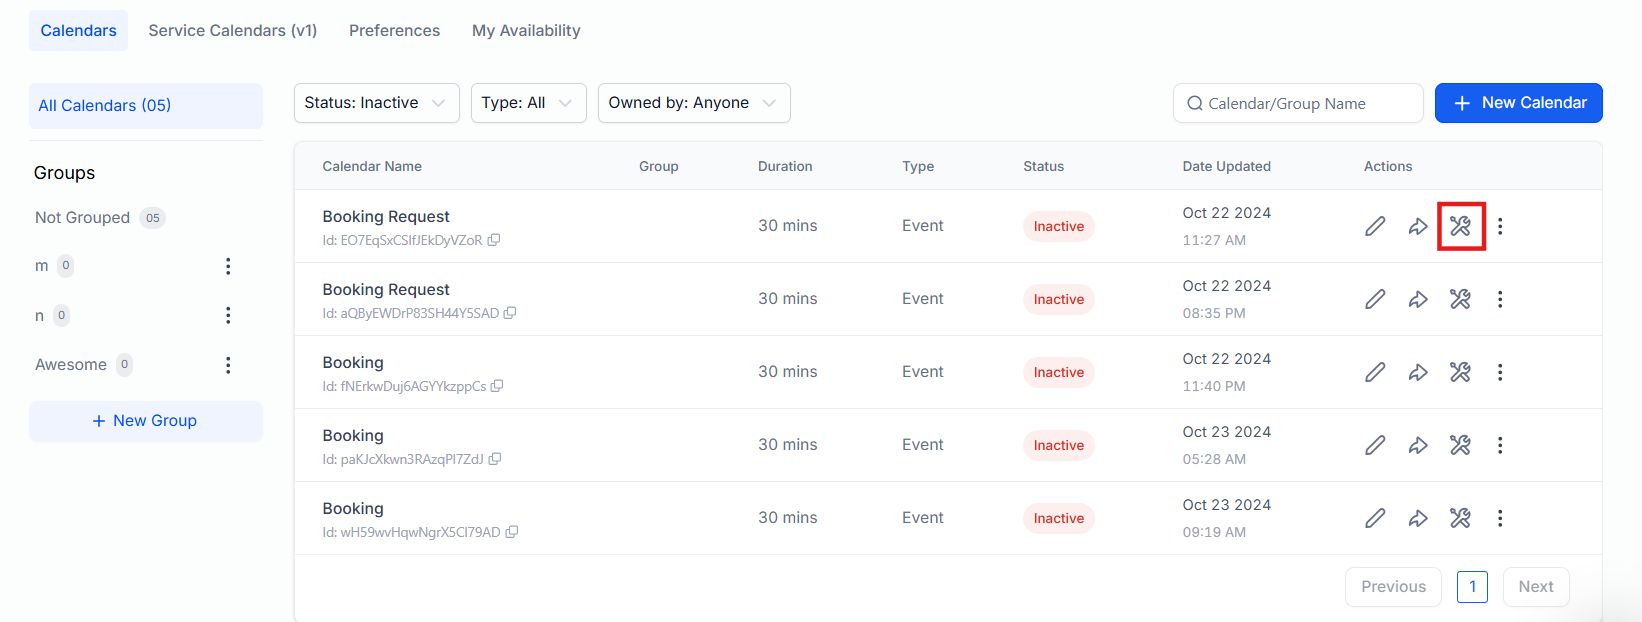Open the My Availability tab
The width and height of the screenshot is (1642, 622).
pos(526,31)
